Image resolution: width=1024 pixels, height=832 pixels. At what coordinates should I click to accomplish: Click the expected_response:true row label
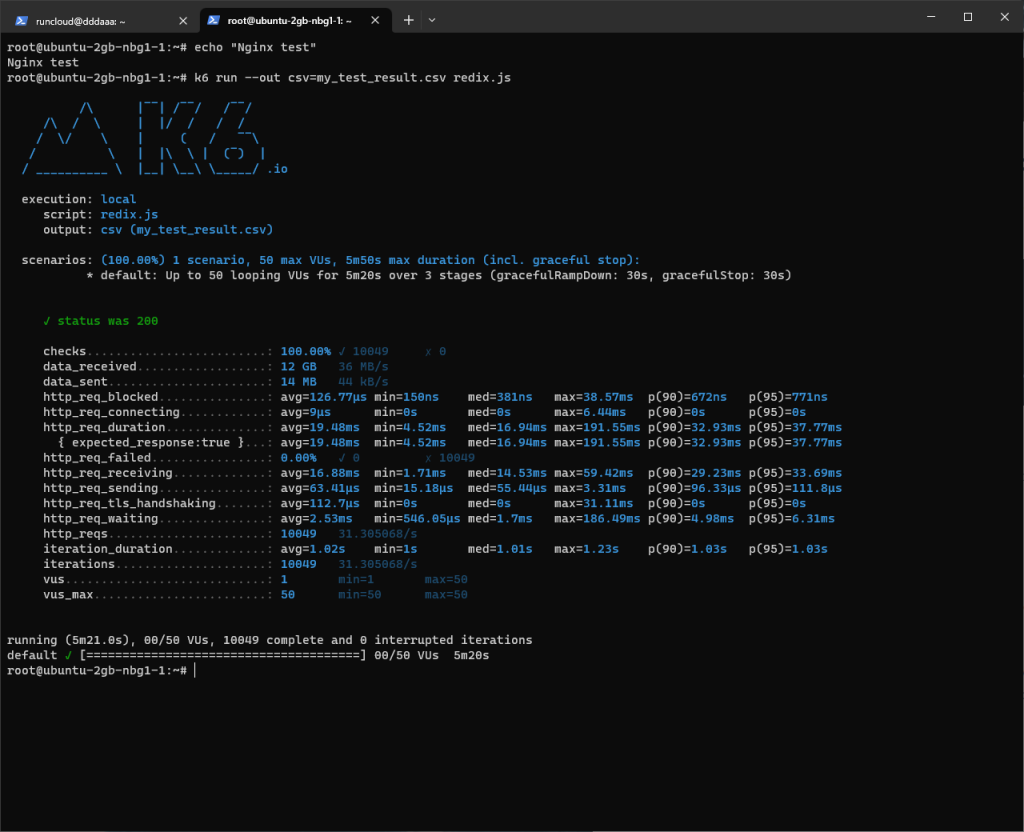click(151, 443)
